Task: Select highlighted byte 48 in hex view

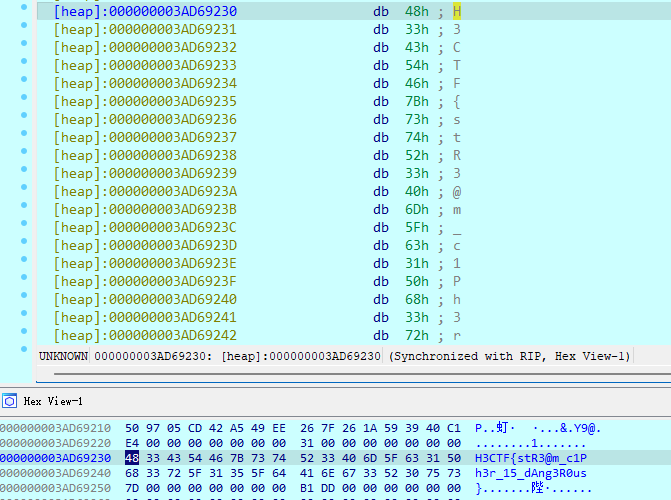Action: coord(132,457)
